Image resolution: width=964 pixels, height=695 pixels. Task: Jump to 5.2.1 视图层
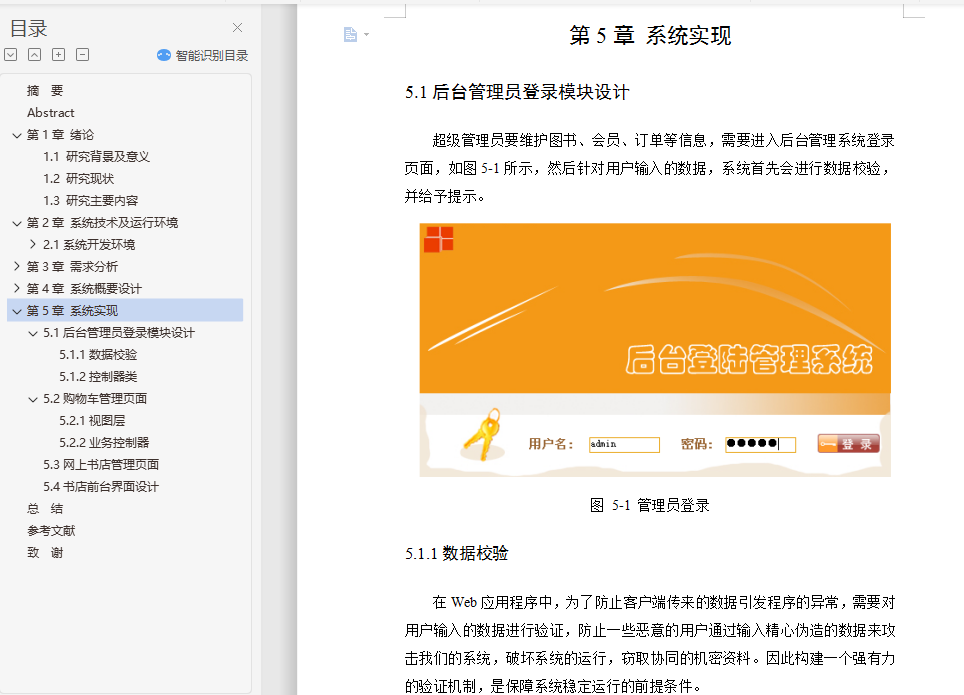[x=92, y=421]
